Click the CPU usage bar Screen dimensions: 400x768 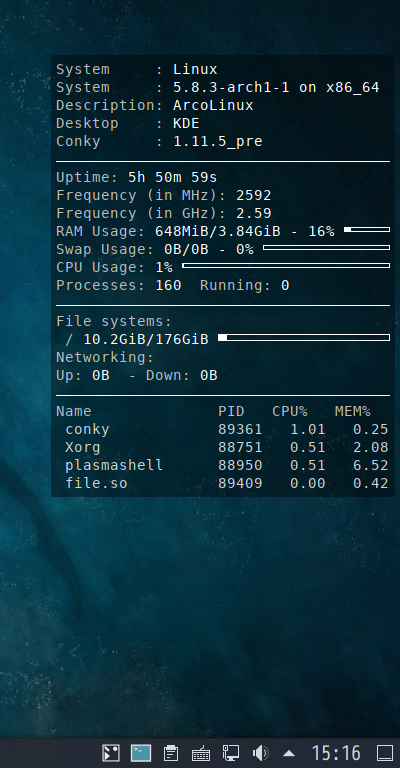point(286,265)
